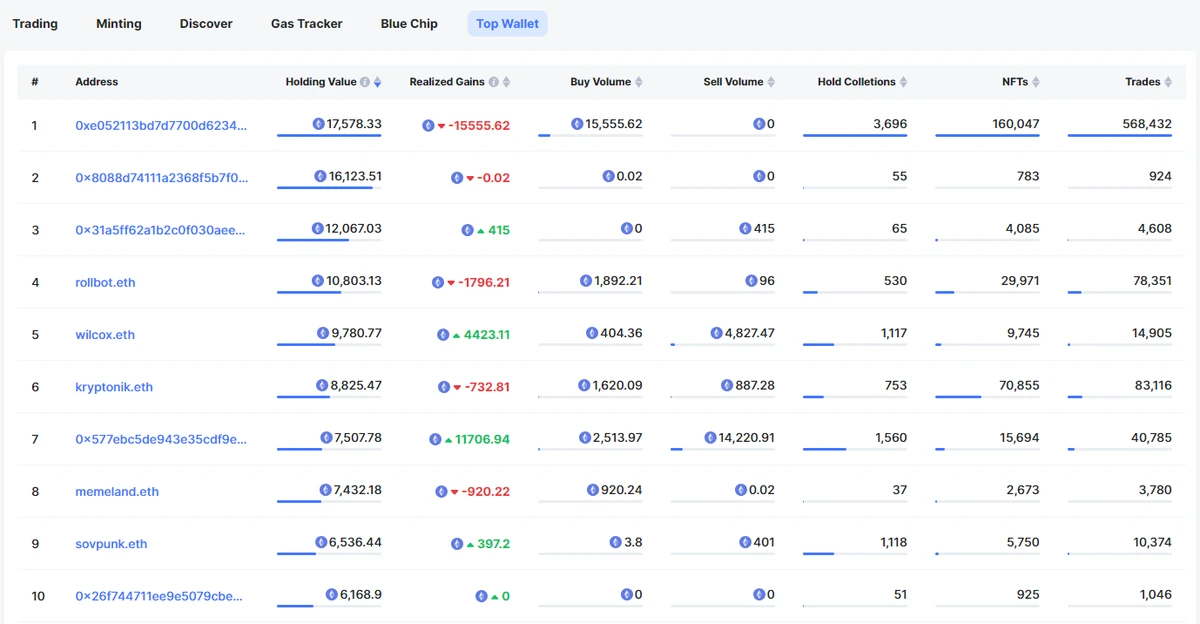Viewport: 1200px width, 624px height.
Task: Go to the Blue Chip tab
Action: [x=409, y=23]
